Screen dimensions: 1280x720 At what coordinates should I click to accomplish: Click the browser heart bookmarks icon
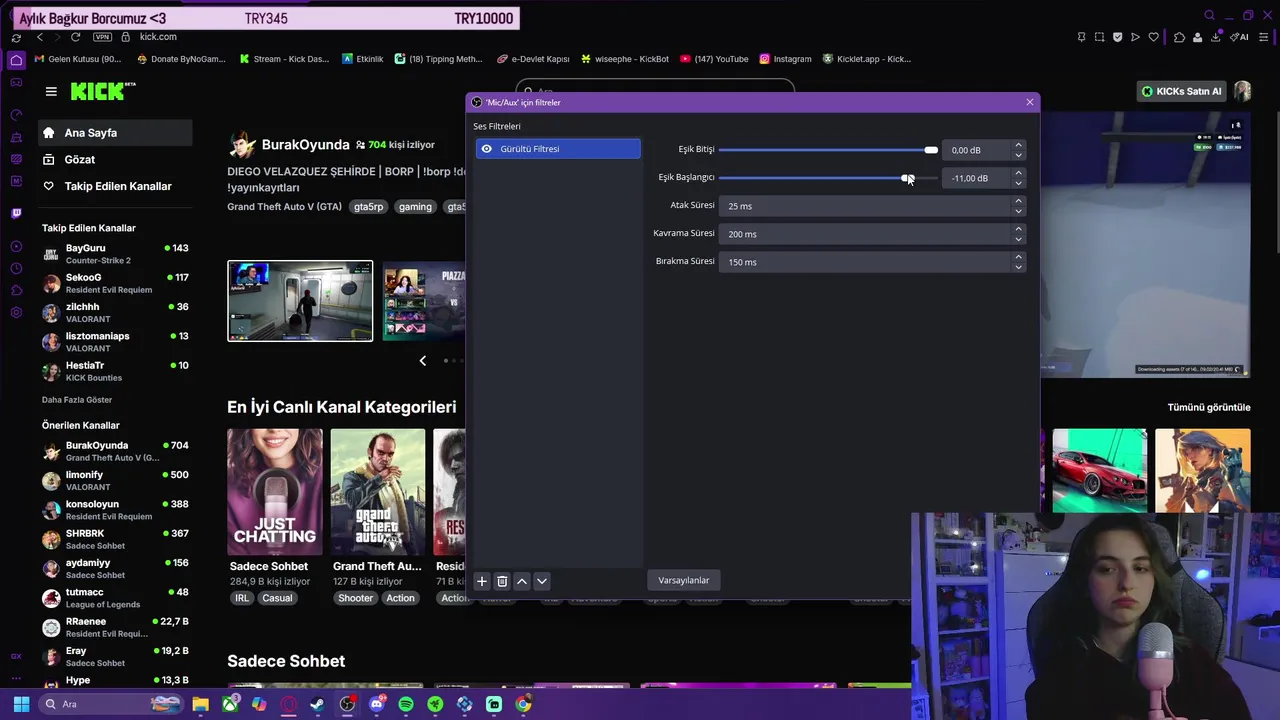point(1153,37)
